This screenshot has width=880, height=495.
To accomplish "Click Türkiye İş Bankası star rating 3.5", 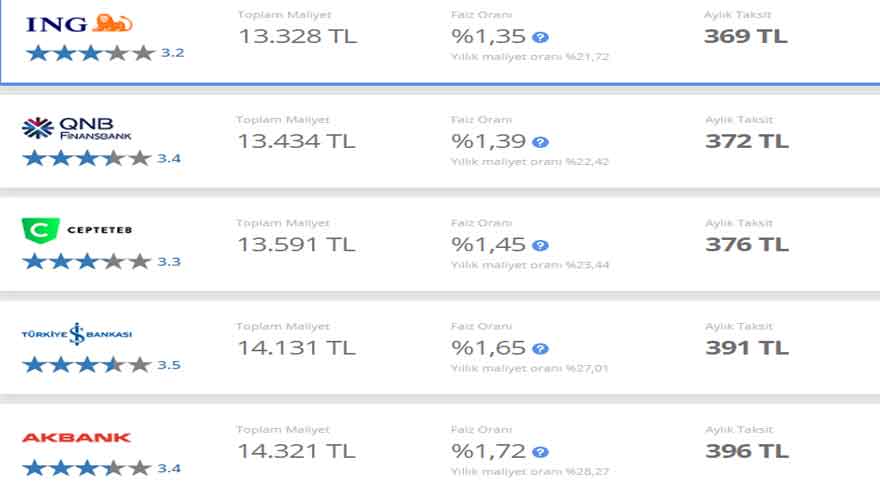I will coord(102,365).
